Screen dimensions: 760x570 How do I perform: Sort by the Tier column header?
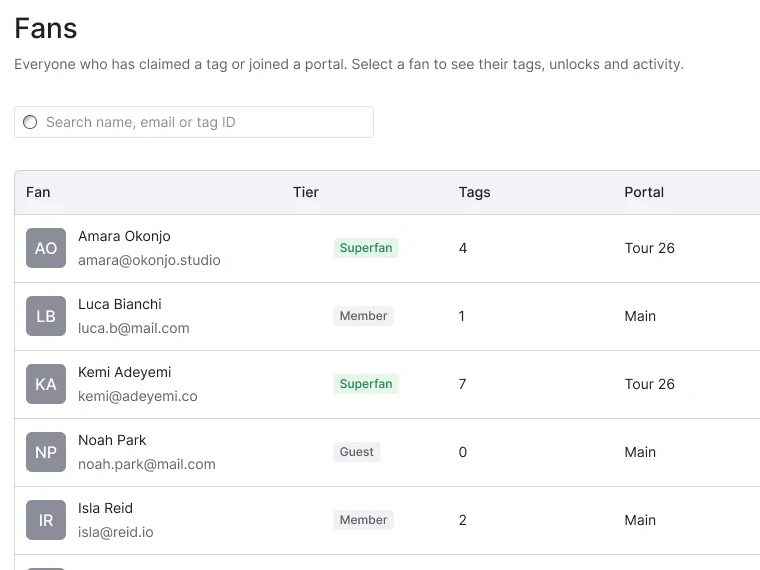306,192
